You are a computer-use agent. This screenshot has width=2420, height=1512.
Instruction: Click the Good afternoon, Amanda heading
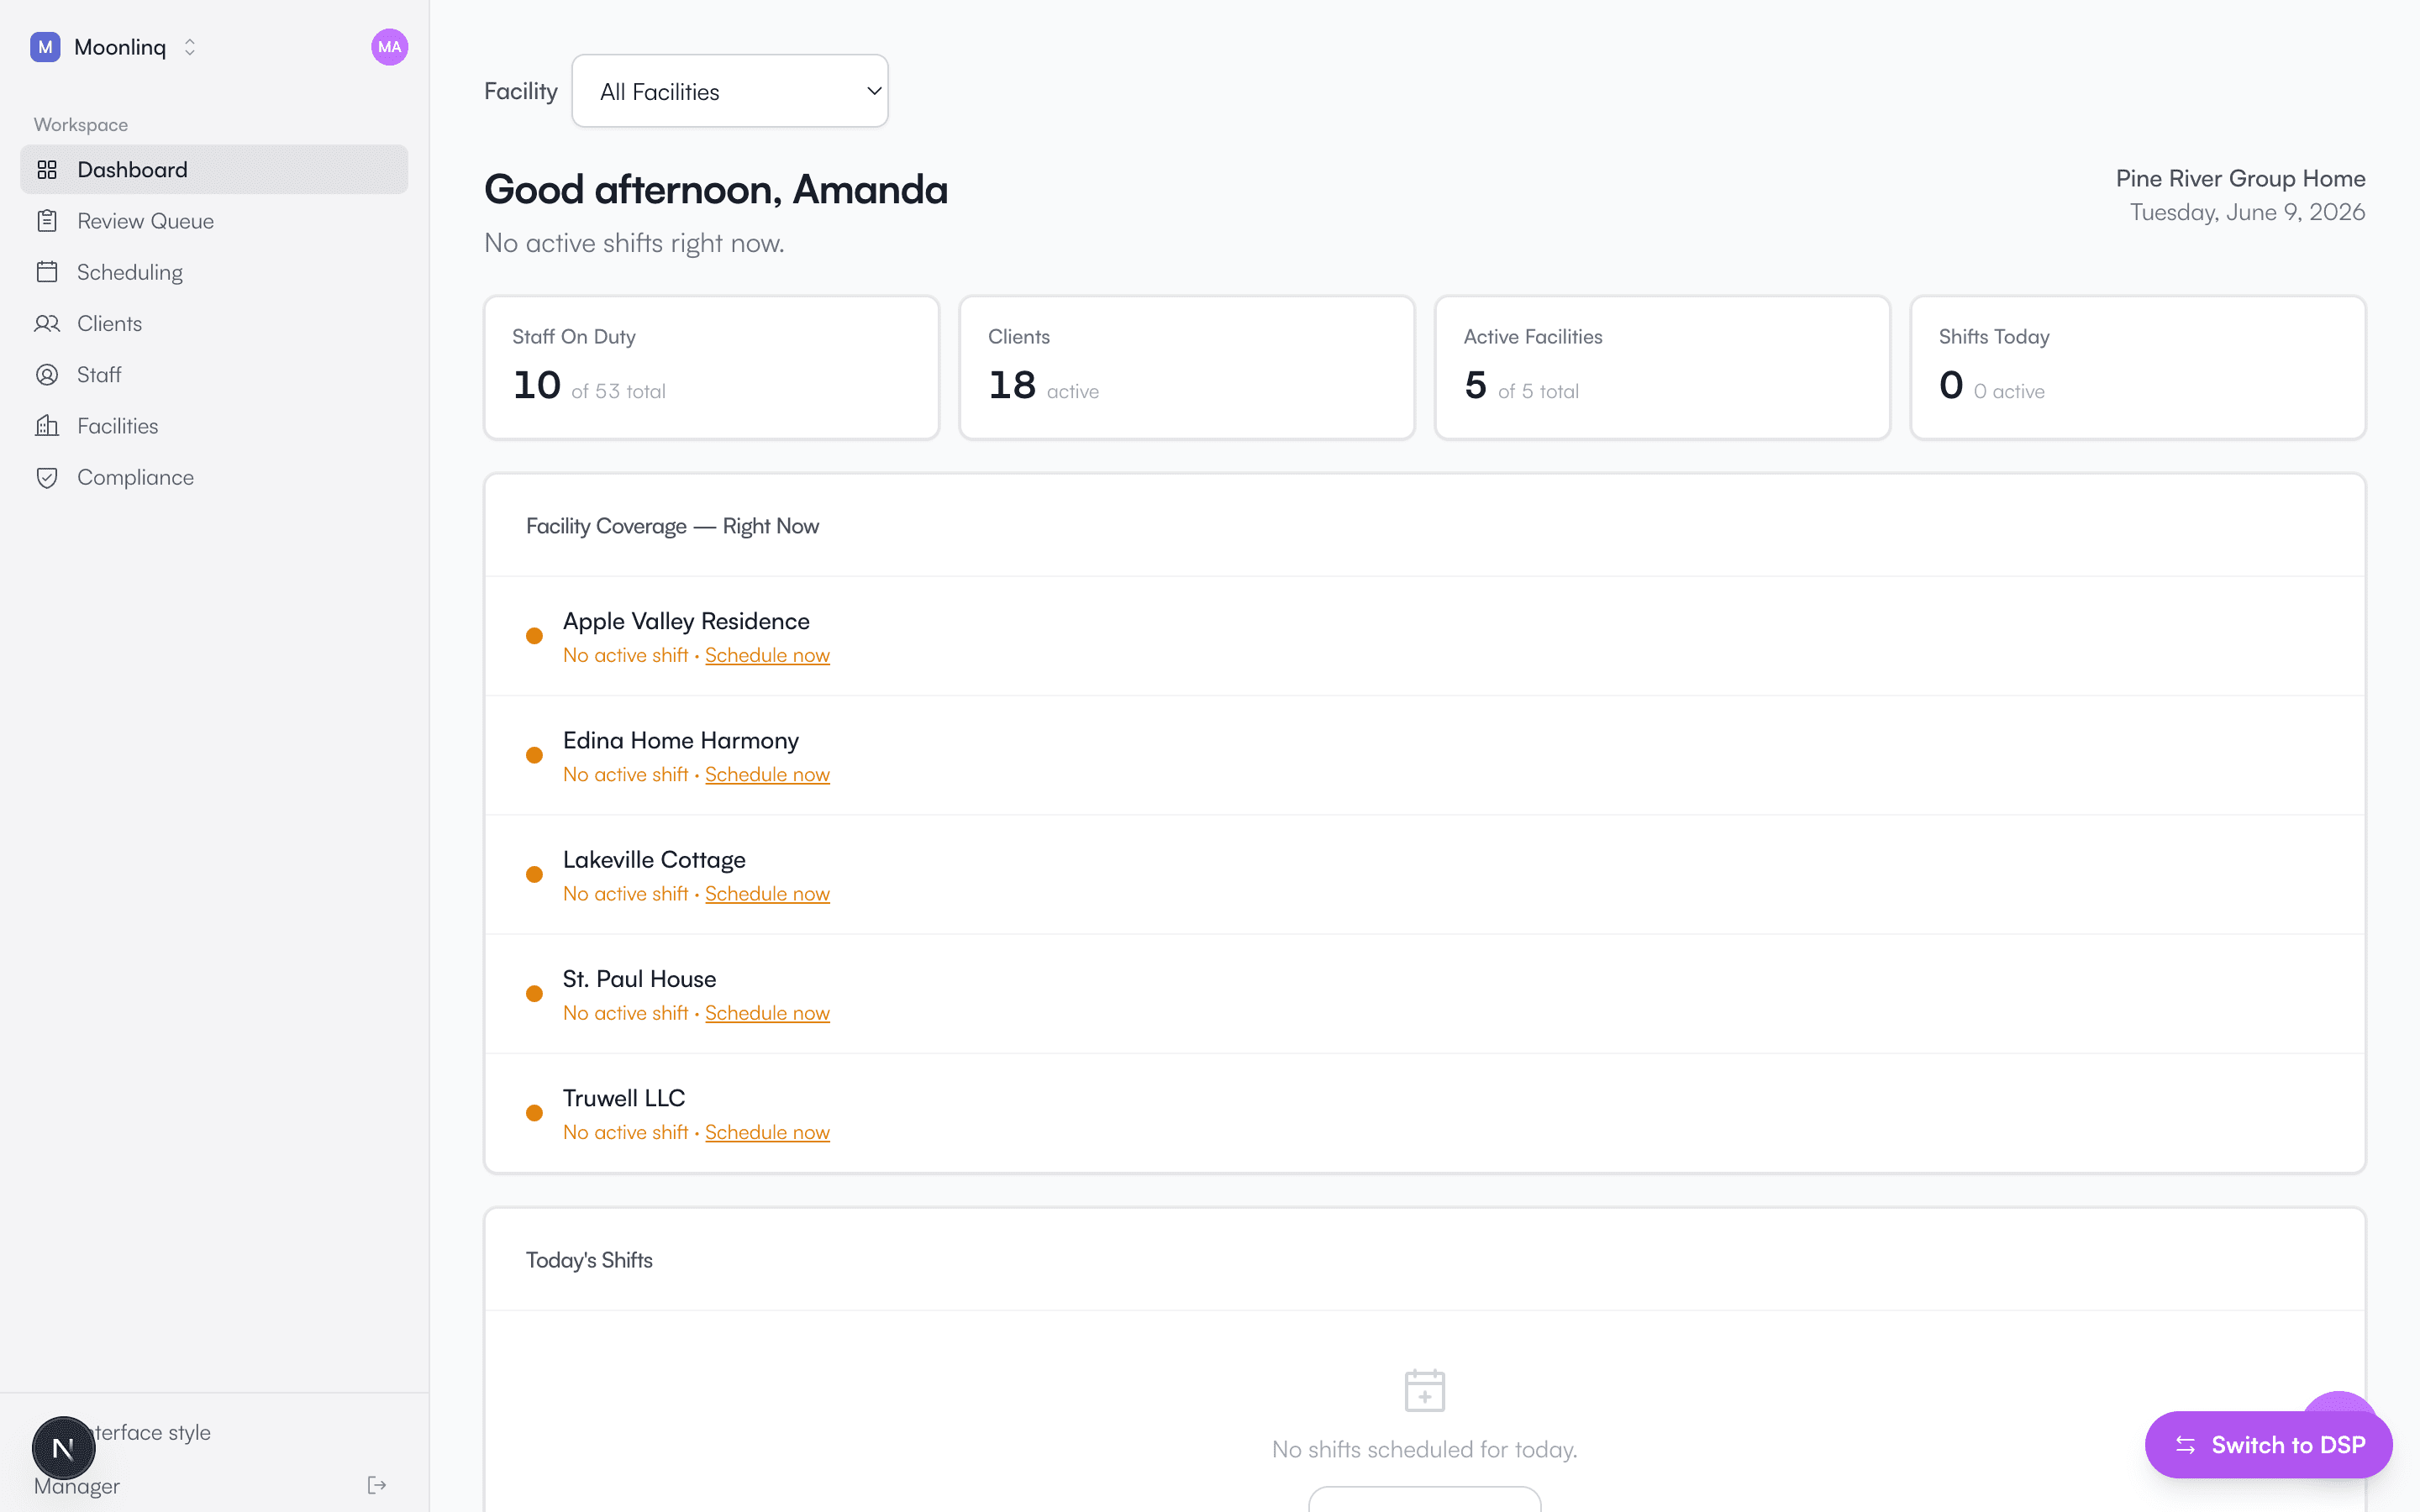coord(716,189)
